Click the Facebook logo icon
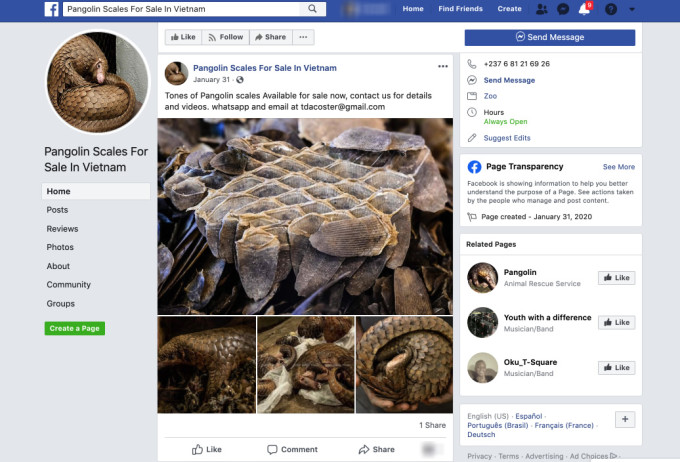The height and width of the screenshot is (462, 680). pyautogui.click(x=51, y=9)
